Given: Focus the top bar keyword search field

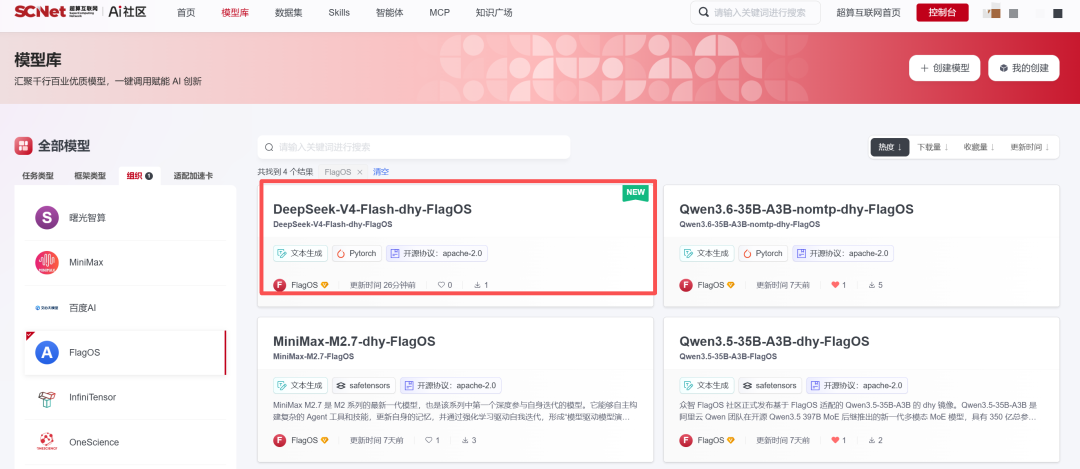Looking at the screenshot, I should (x=756, y=12).
